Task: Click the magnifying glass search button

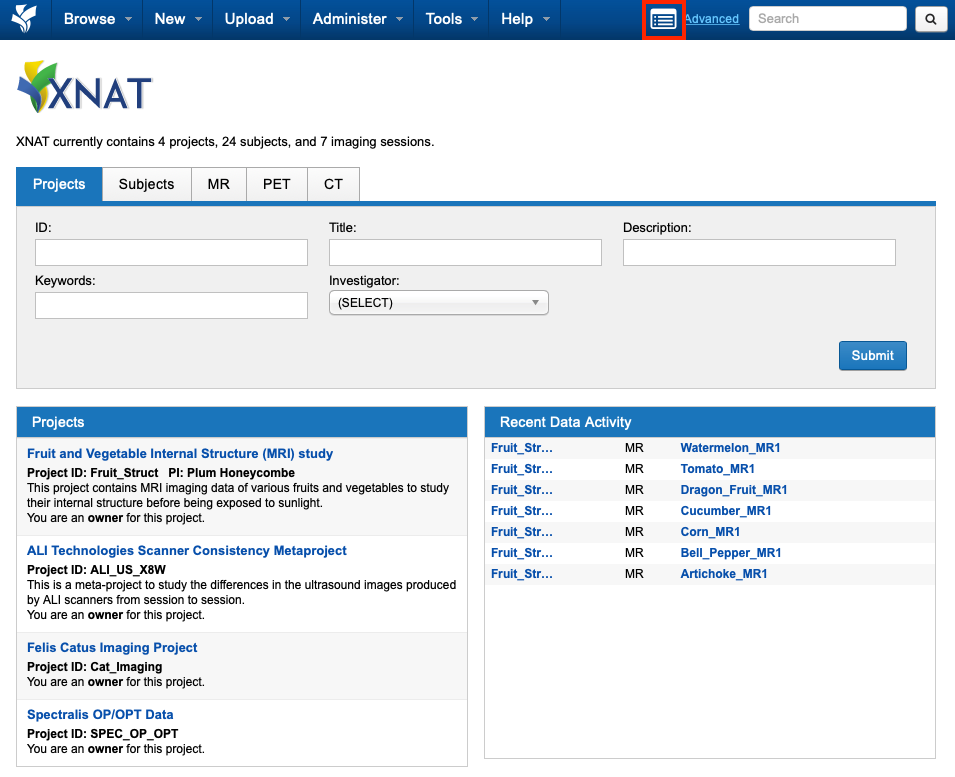Action: click(930, 19)
